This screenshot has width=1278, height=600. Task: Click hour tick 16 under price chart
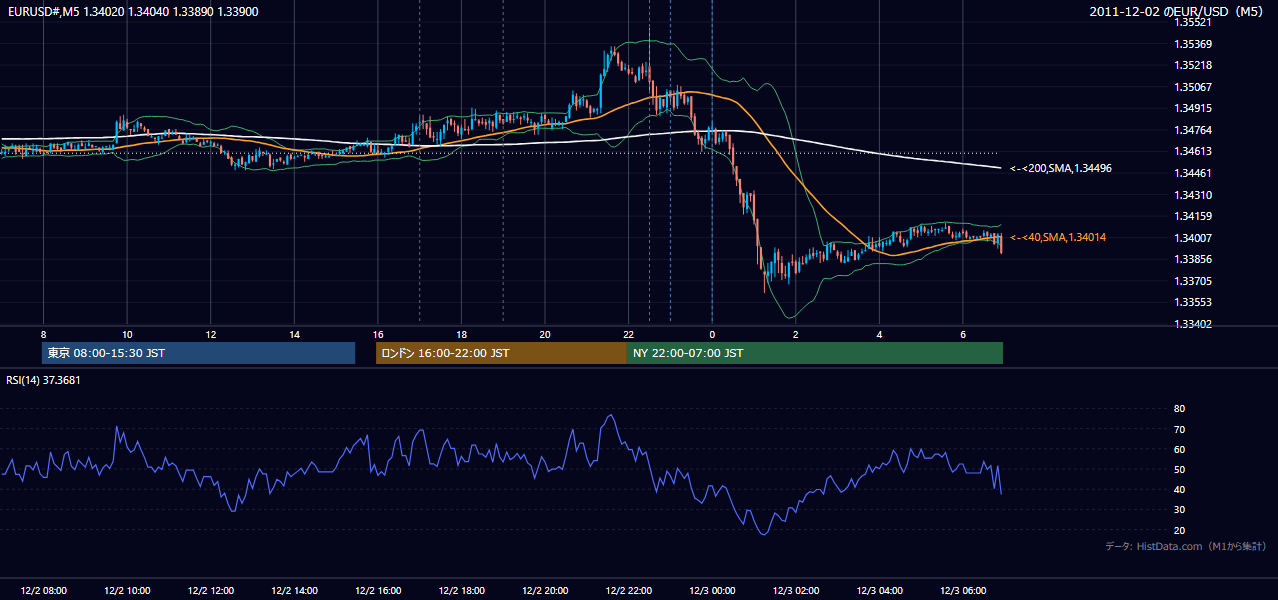click(377, 334)
